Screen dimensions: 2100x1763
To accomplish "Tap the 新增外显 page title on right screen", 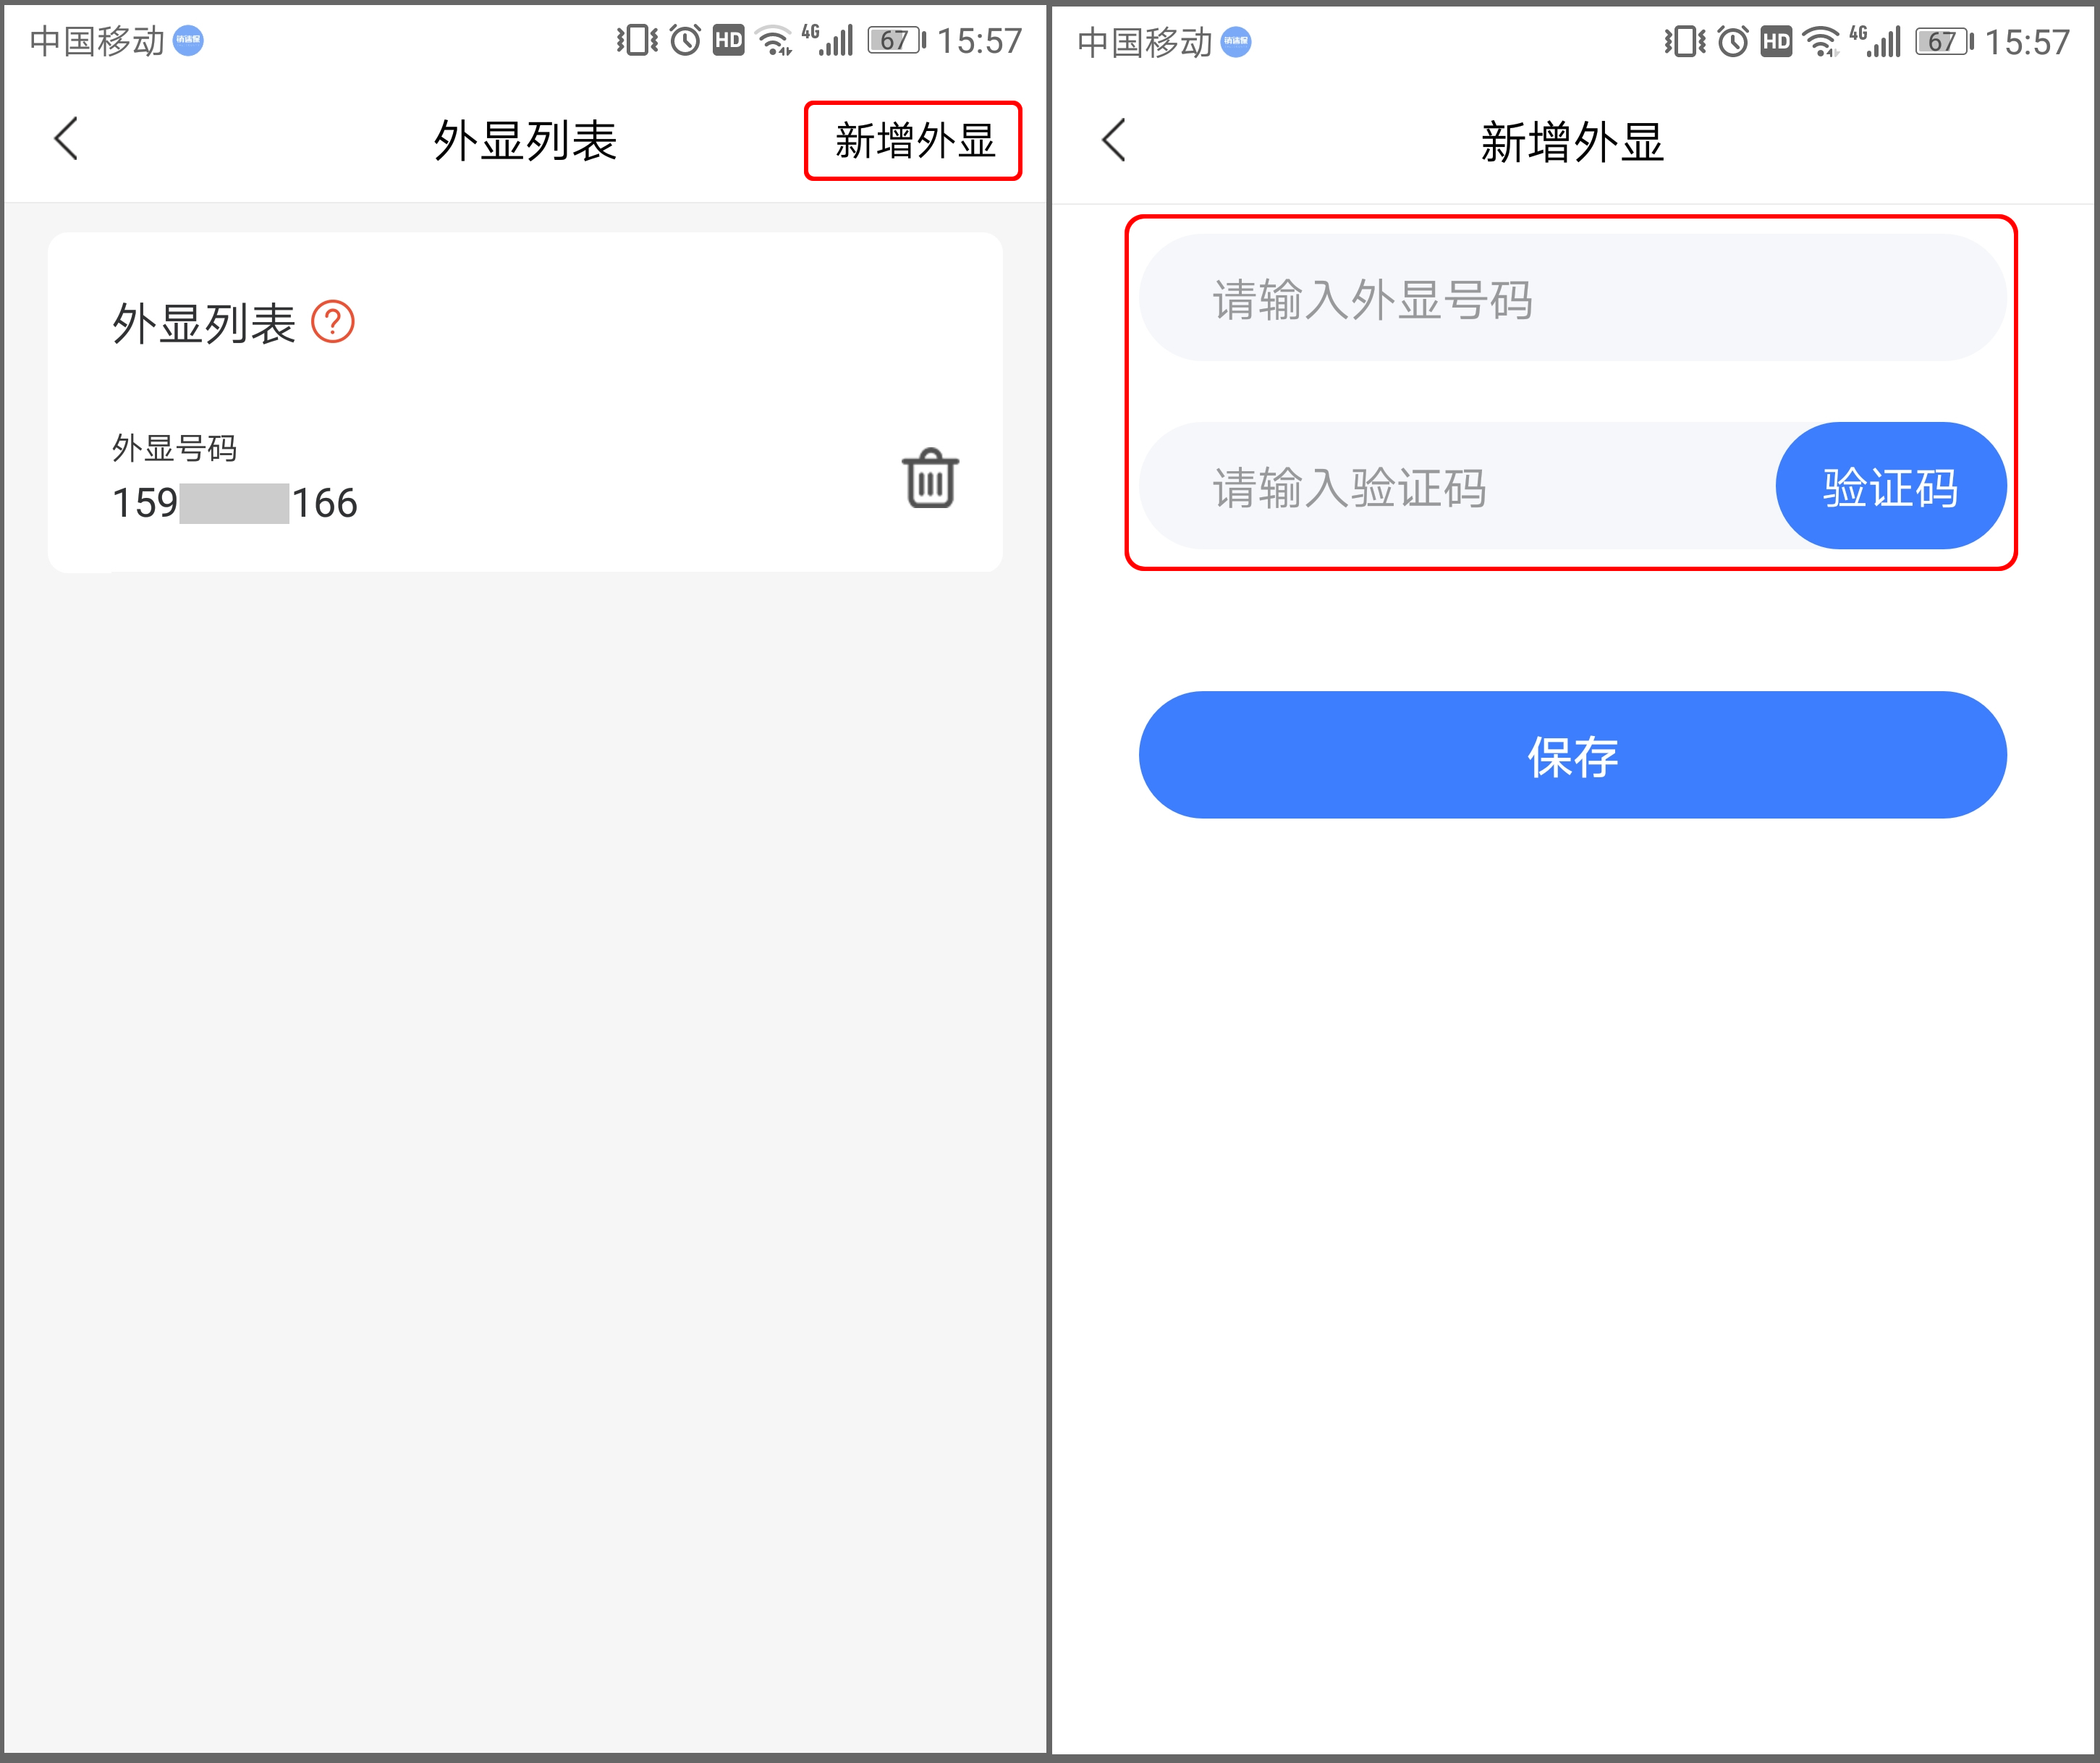I will [x=1572, y=142].
